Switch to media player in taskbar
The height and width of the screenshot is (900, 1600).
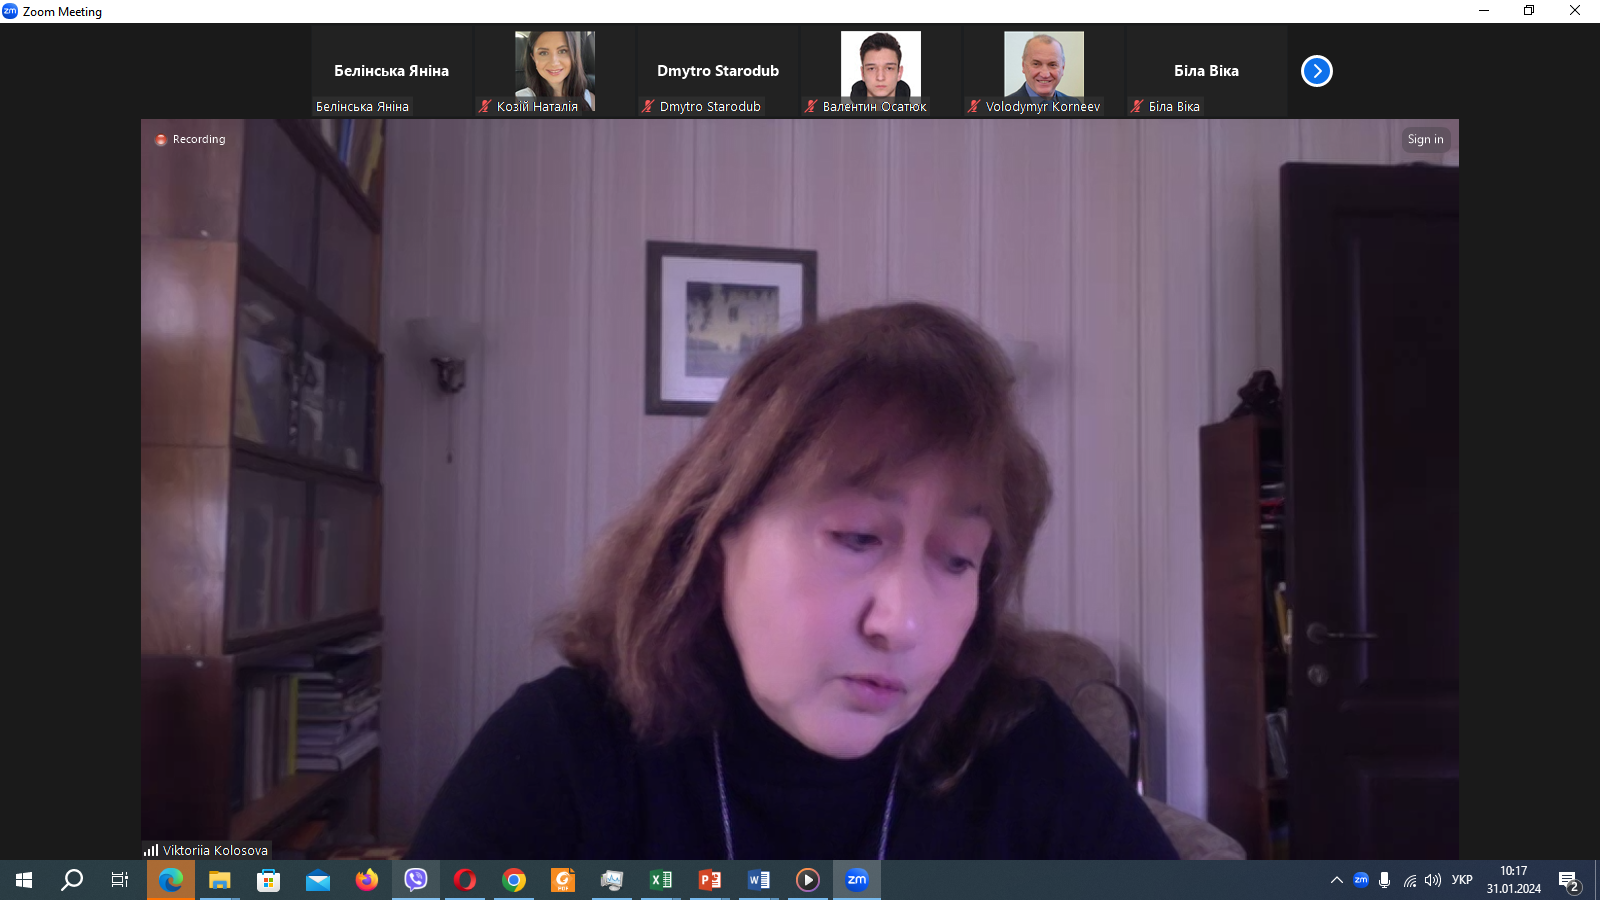pos(808,880)
